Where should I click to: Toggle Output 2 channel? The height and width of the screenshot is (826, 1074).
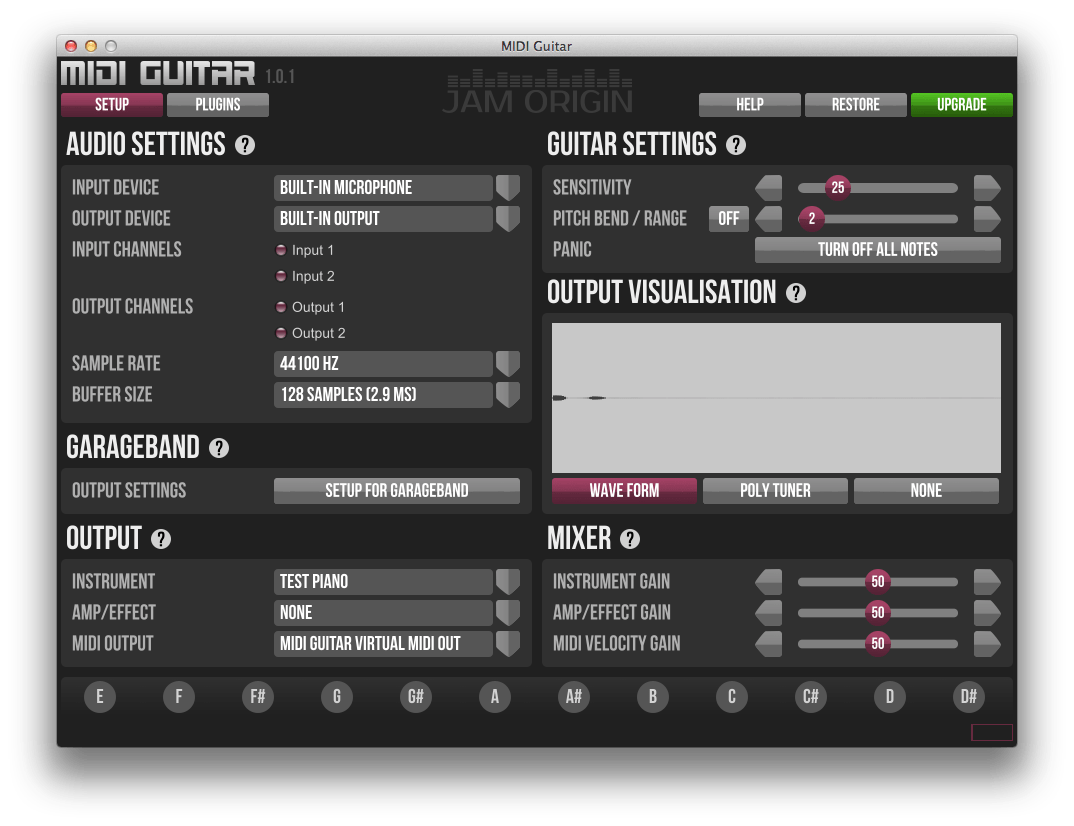281,333
